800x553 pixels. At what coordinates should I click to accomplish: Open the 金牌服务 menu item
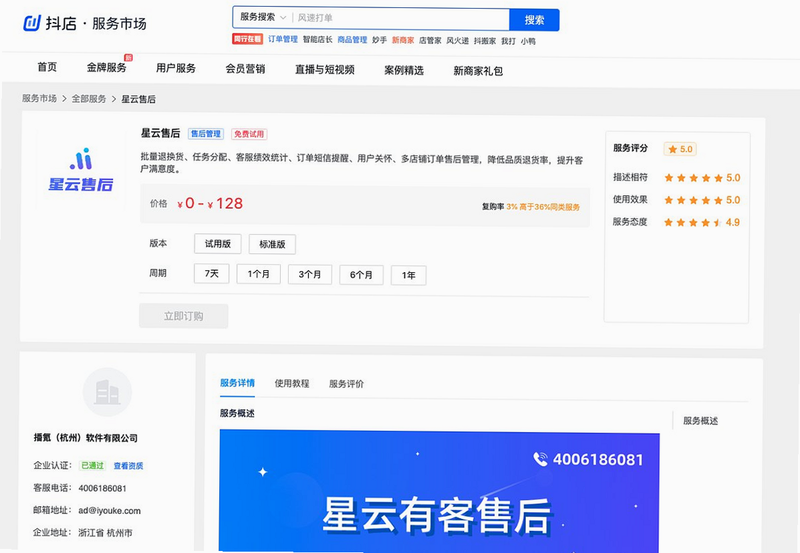(107, 67)
